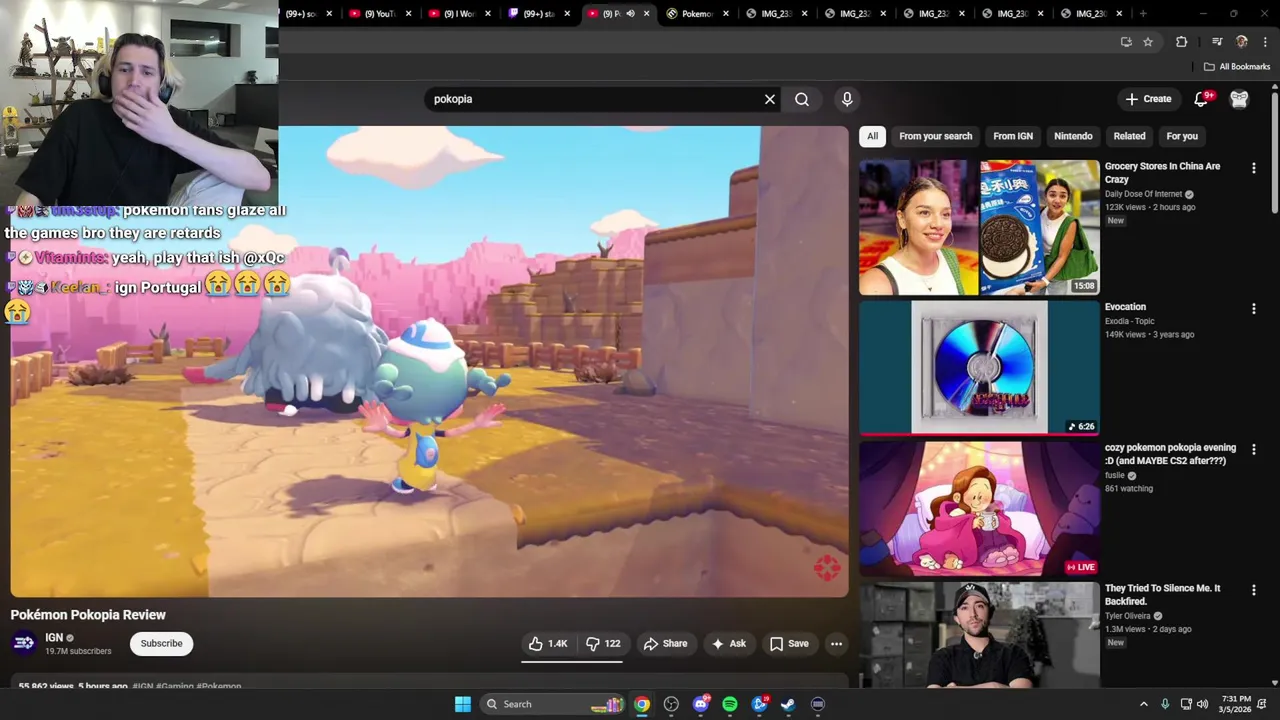Switch to the Twitch (99+) tab
Image resolution: width=1280 pixels, height=720 pixels.
pos(539,14)
